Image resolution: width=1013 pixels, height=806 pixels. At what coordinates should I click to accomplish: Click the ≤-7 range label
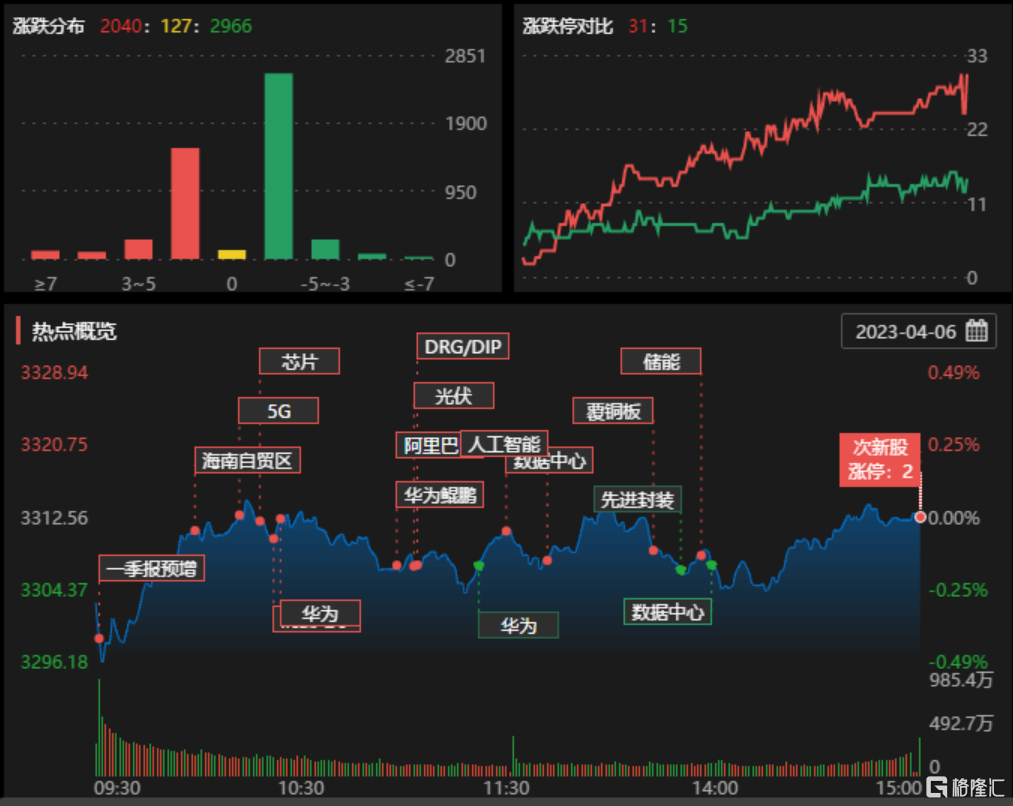(419, 284)
